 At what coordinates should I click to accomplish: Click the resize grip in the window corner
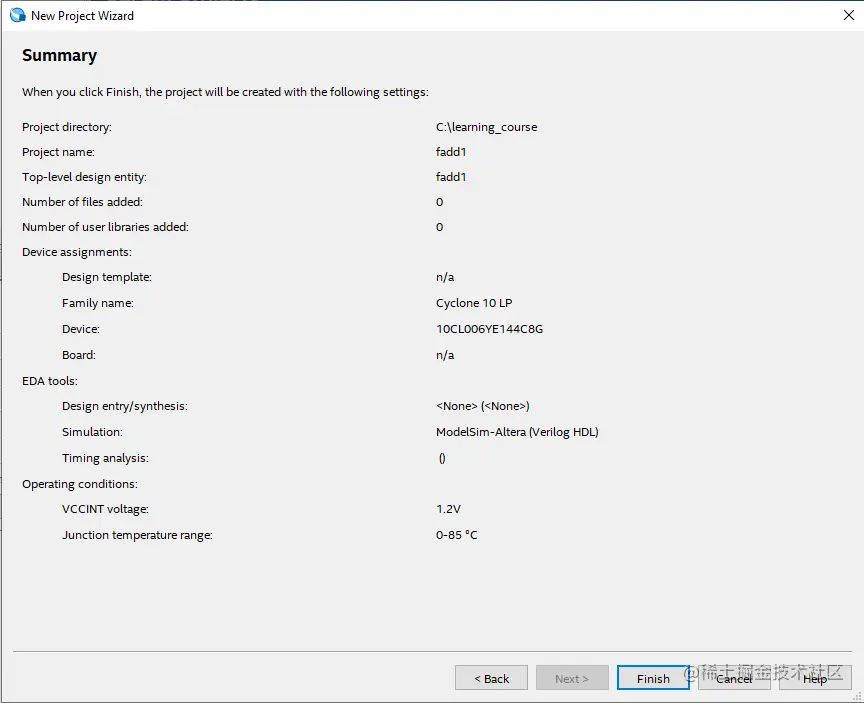857,696
